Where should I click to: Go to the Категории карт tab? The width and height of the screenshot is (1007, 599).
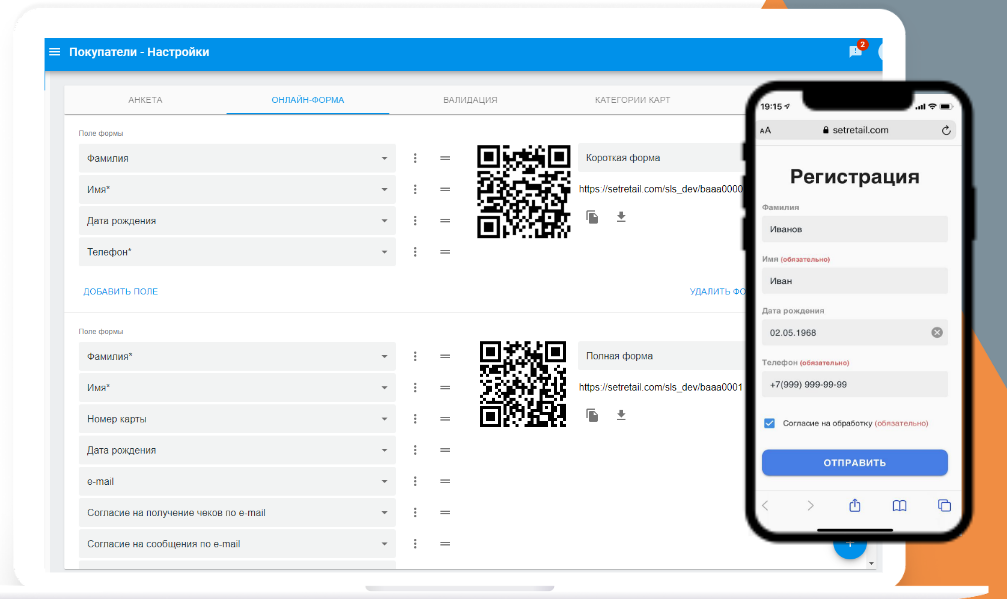tap(632, 101)
